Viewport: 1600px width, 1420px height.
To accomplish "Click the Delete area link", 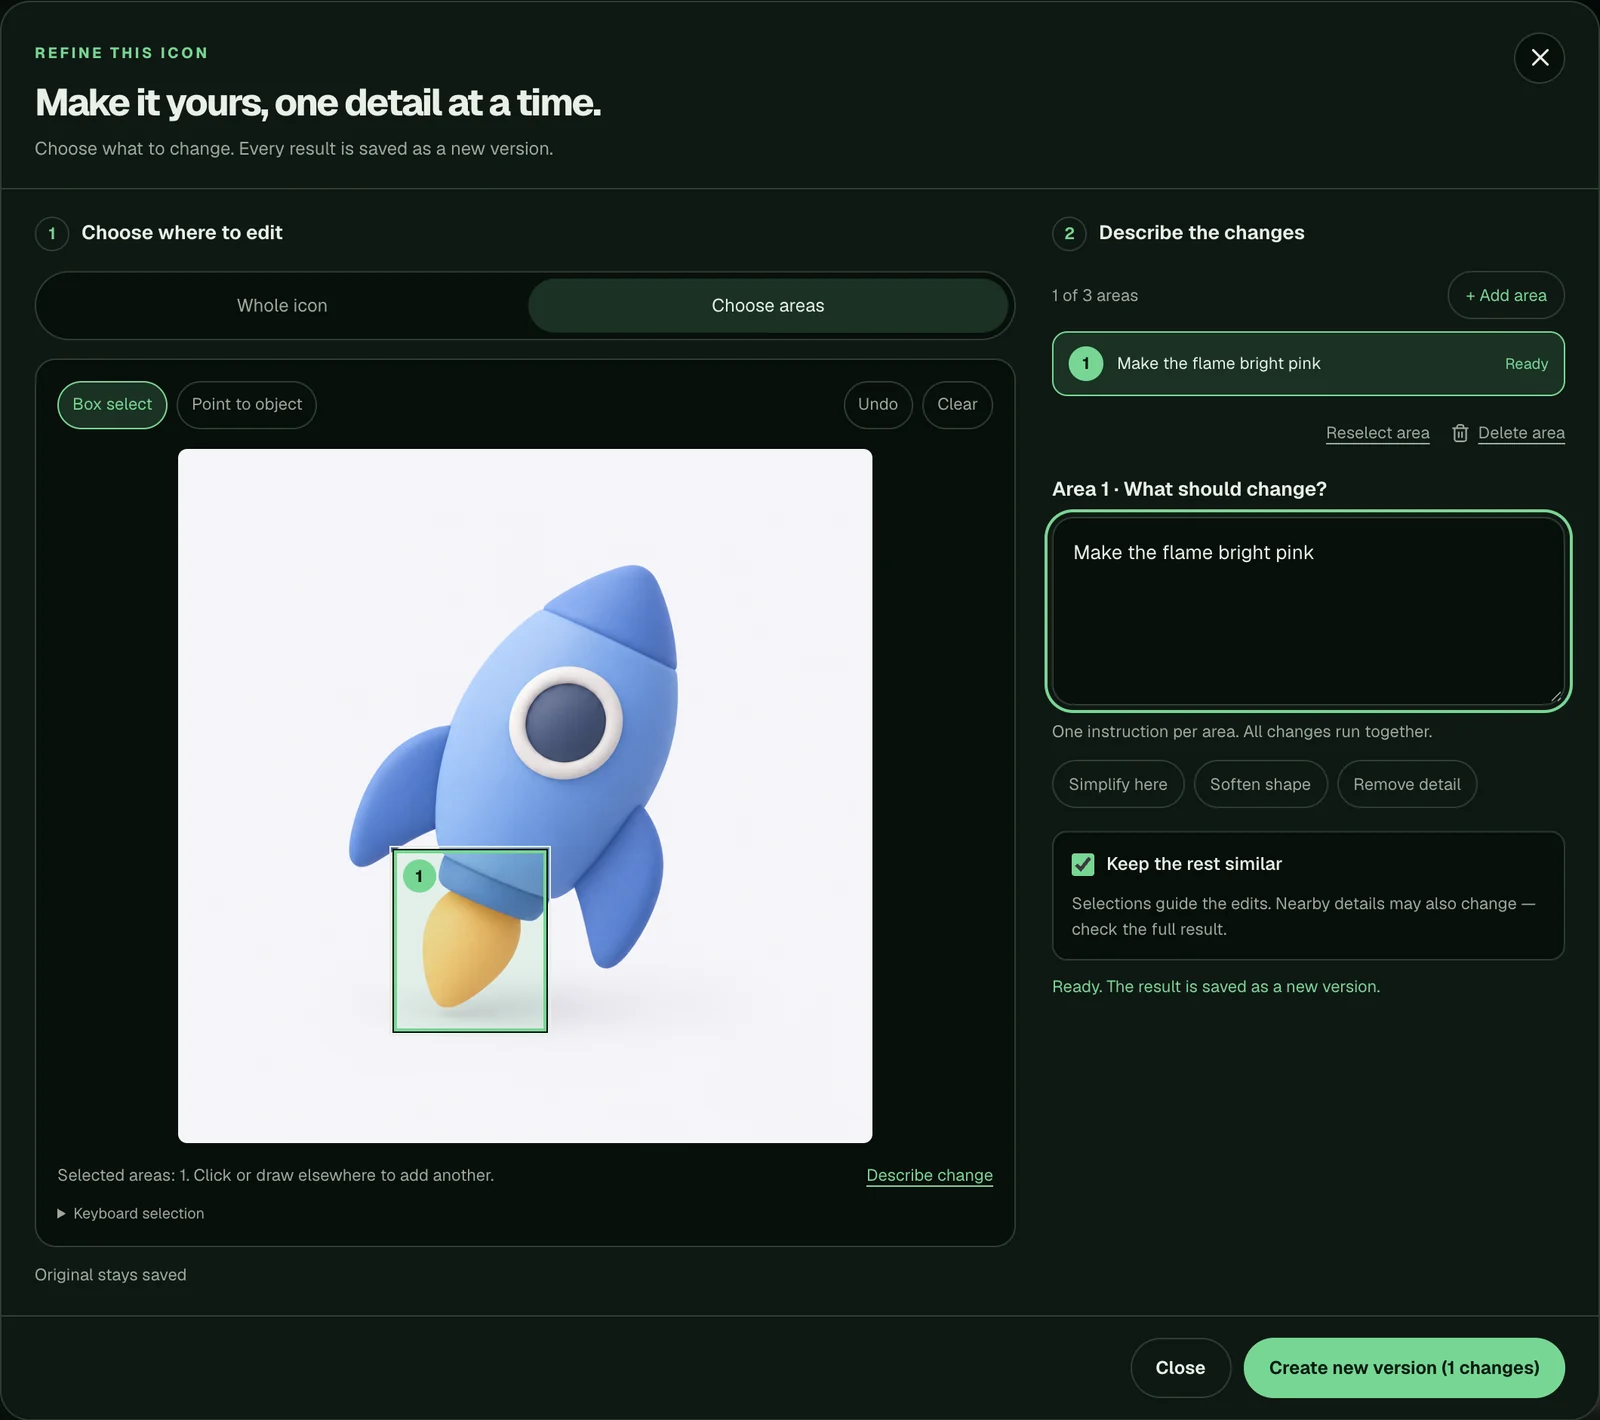I will pos(1521,433).
